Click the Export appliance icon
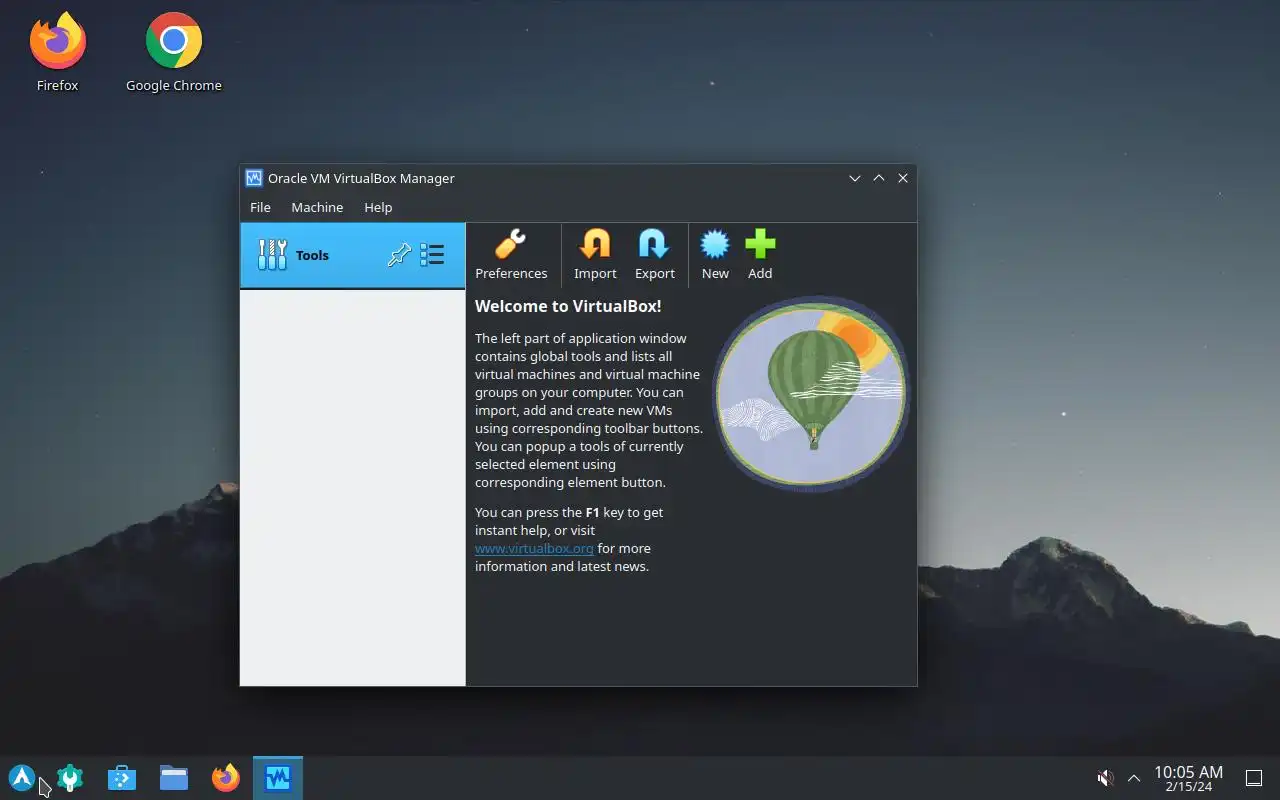The image size is (1280, 800). click(655, 255)
